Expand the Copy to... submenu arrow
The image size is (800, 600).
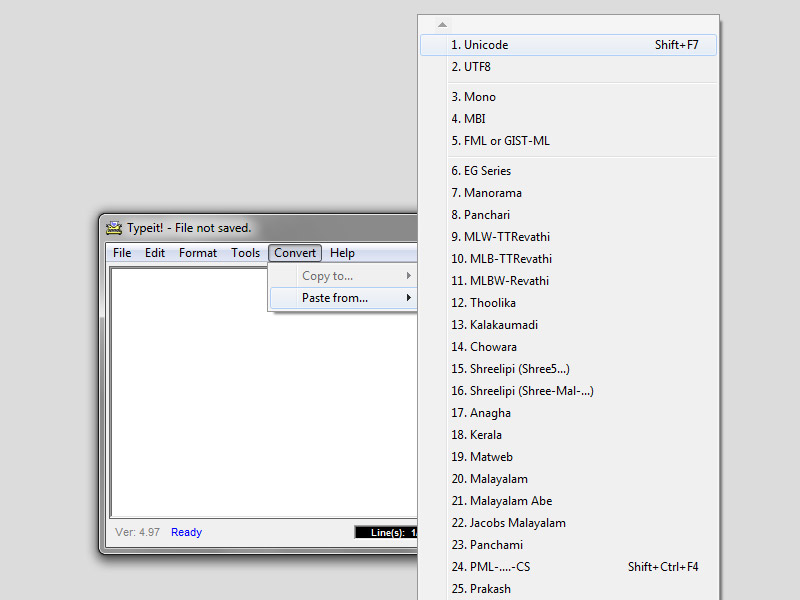point(408,276)
